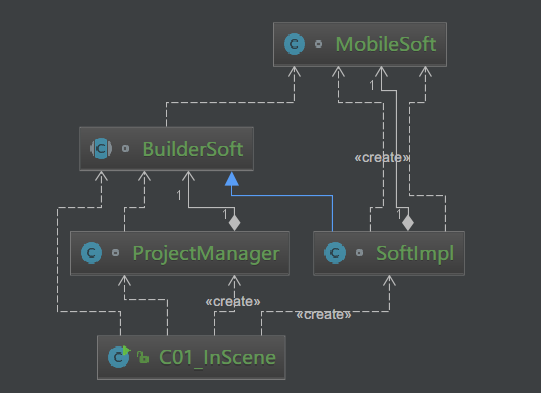Screen dimensions: 541x393
Task: Click the aggregation diamond above SoftImpl
Action: (x=408, y=223)
